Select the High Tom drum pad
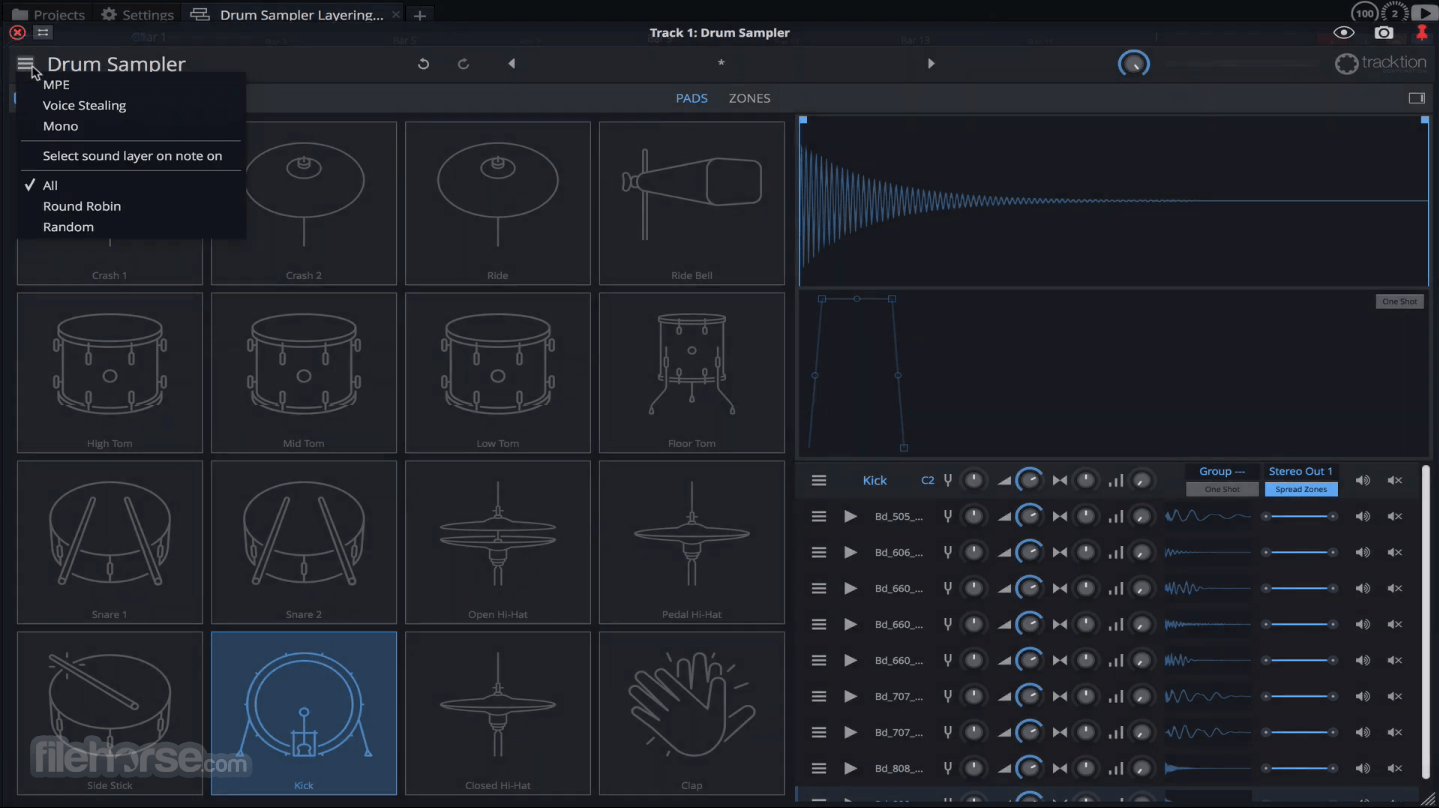 point(110,372)
